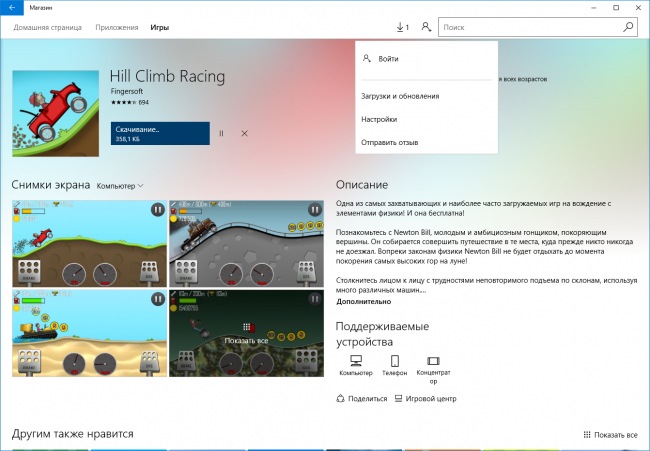View the star rating 694 reviews
This screenshot has width=650, height=451.
pos(130,102)
